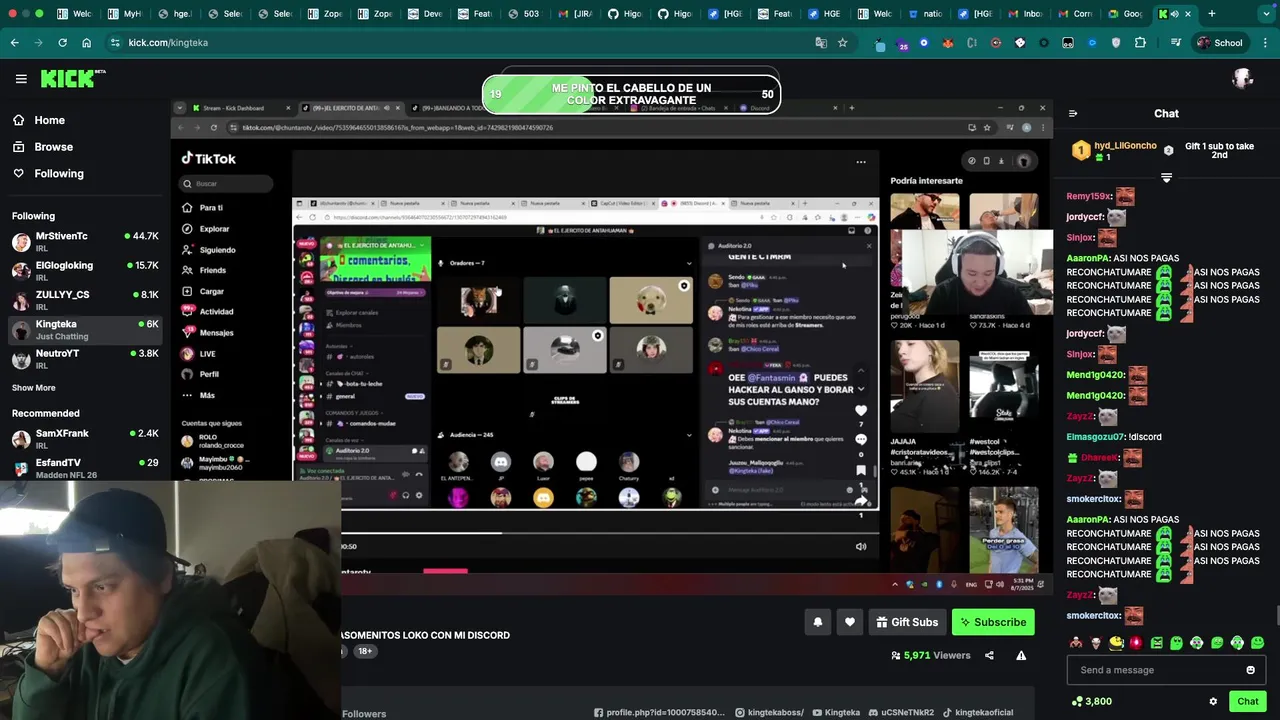Click the Facebook profile.php link
The width and height of the screenshot is (1280, 720).
(659, 713)
